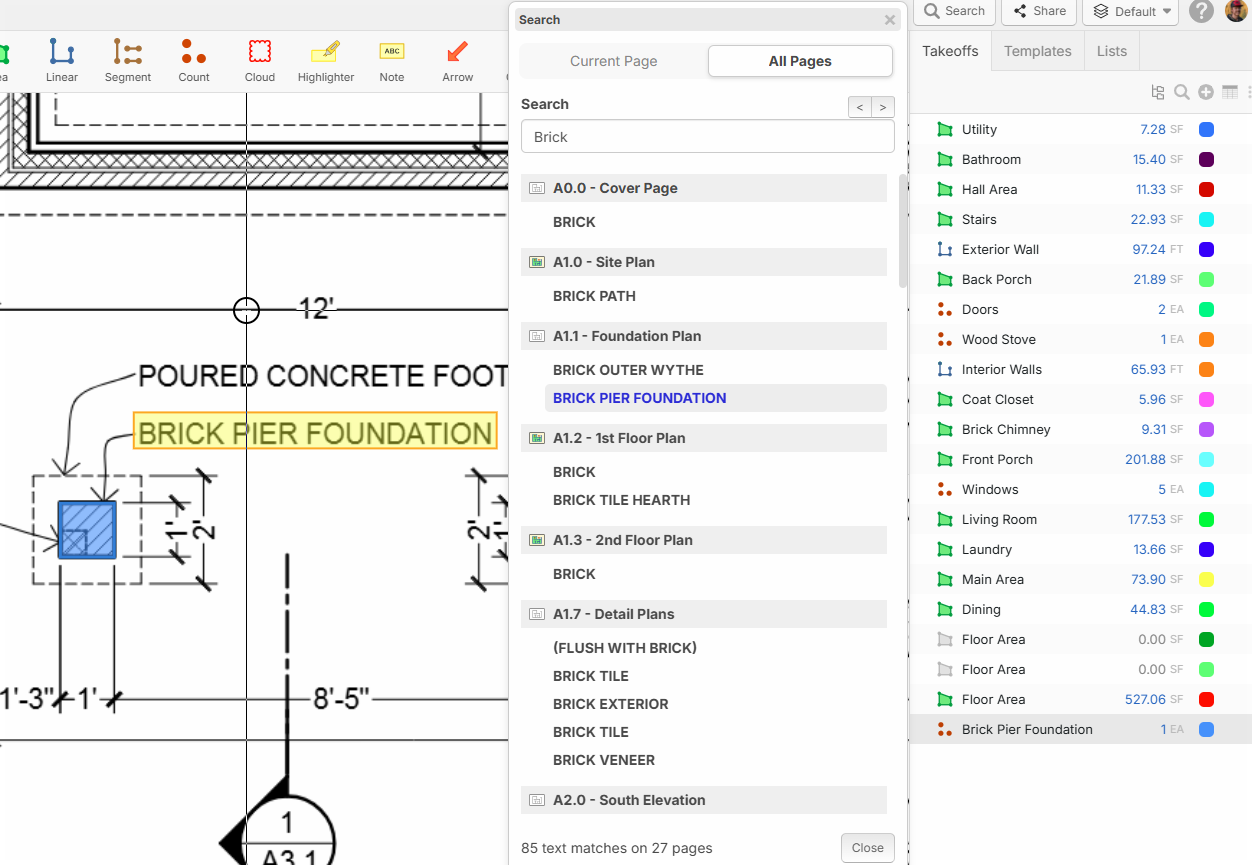Click the add takeoff plus icon

coord(1206,92)
